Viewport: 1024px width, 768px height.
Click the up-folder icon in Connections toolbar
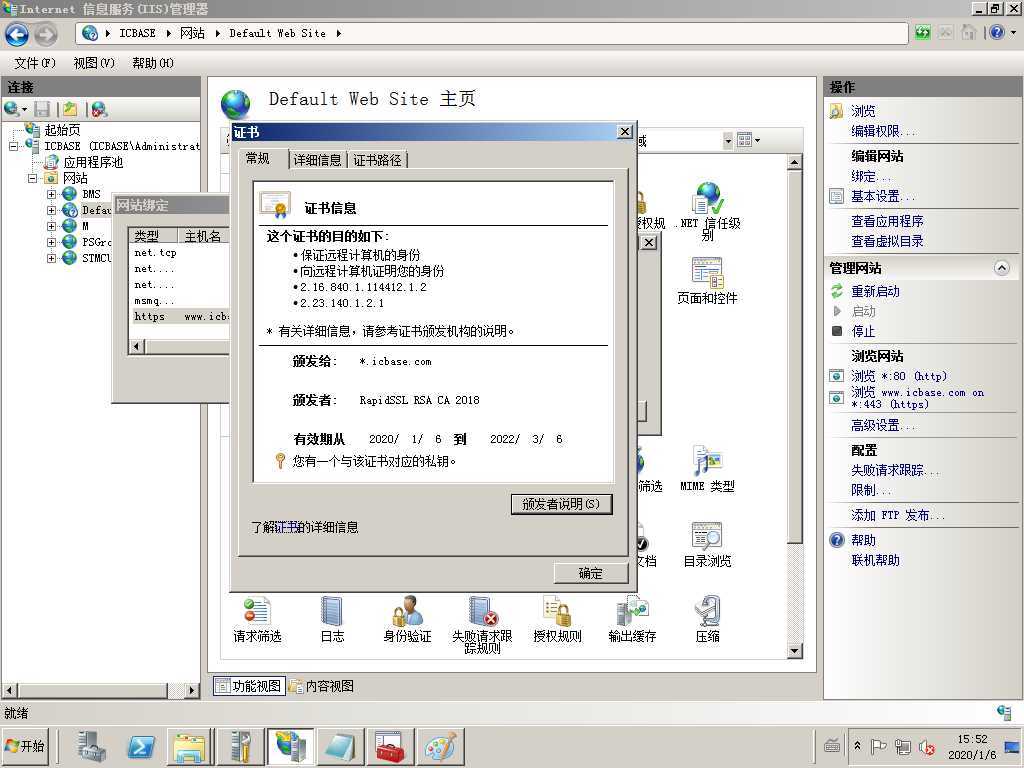[70, 109]
